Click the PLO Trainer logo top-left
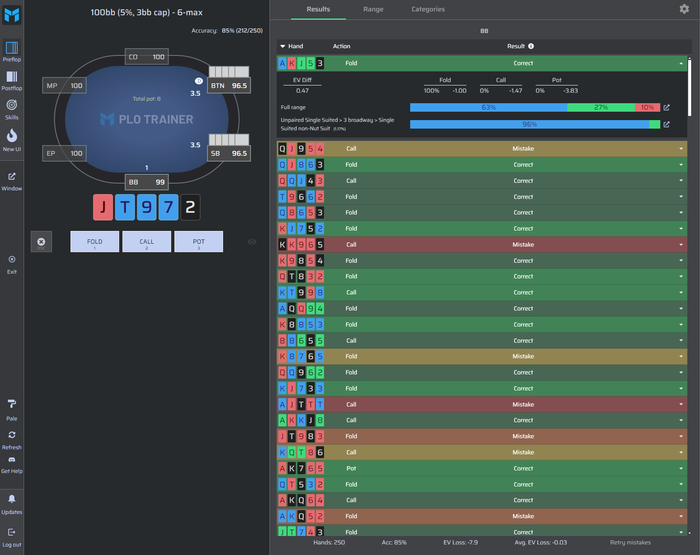The width and height of the screenshot is (700, 555). pos(12,15)
